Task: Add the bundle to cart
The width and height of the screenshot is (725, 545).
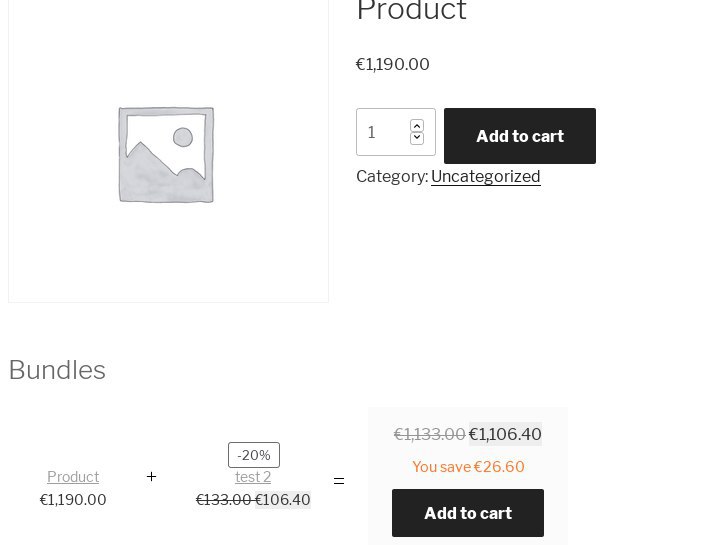Action: click(x=468, y=513)
